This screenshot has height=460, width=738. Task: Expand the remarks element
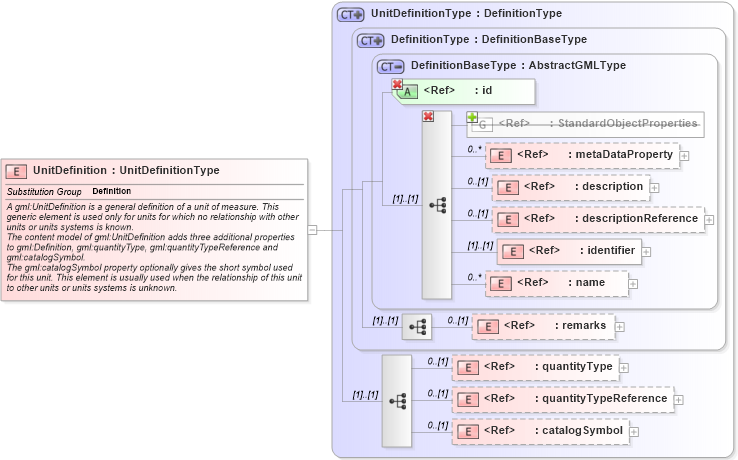tap(619, 327)
